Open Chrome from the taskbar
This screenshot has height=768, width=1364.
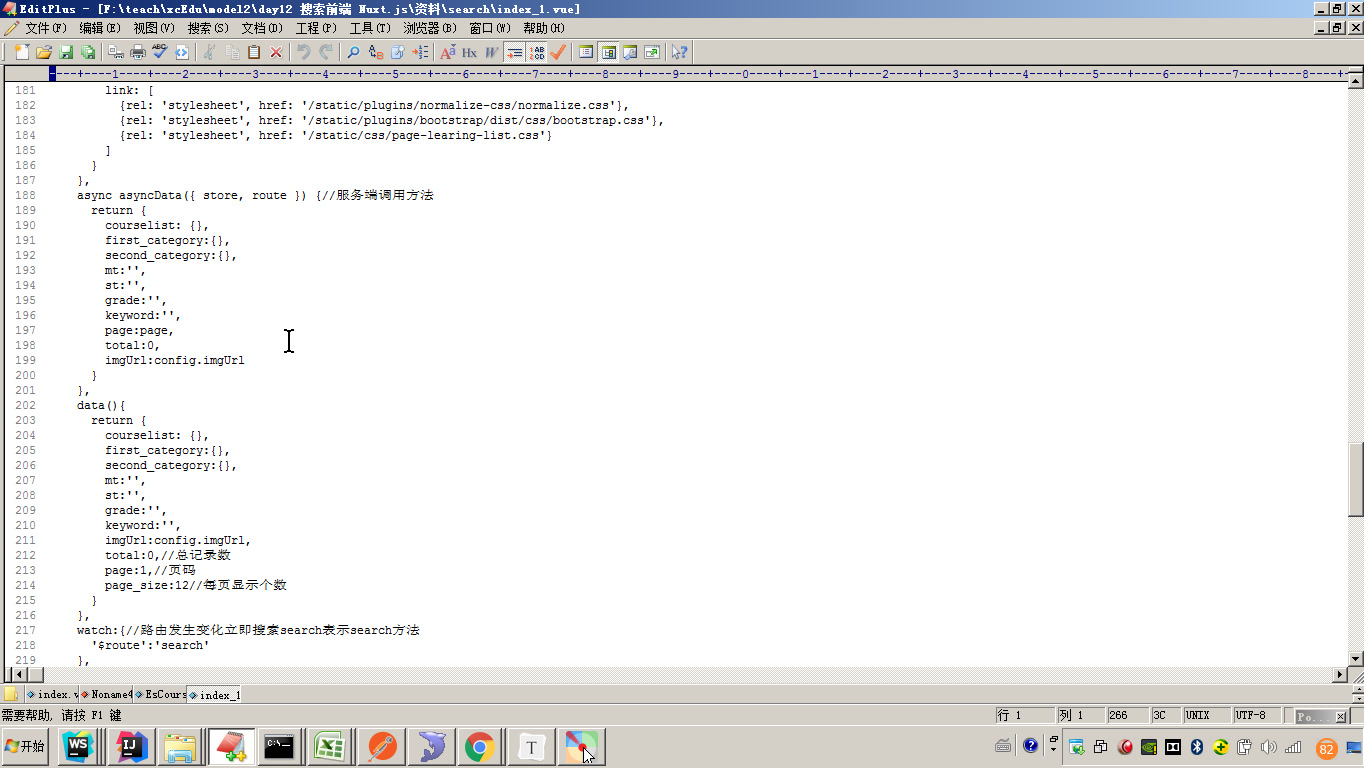click(x=480, y=747)
